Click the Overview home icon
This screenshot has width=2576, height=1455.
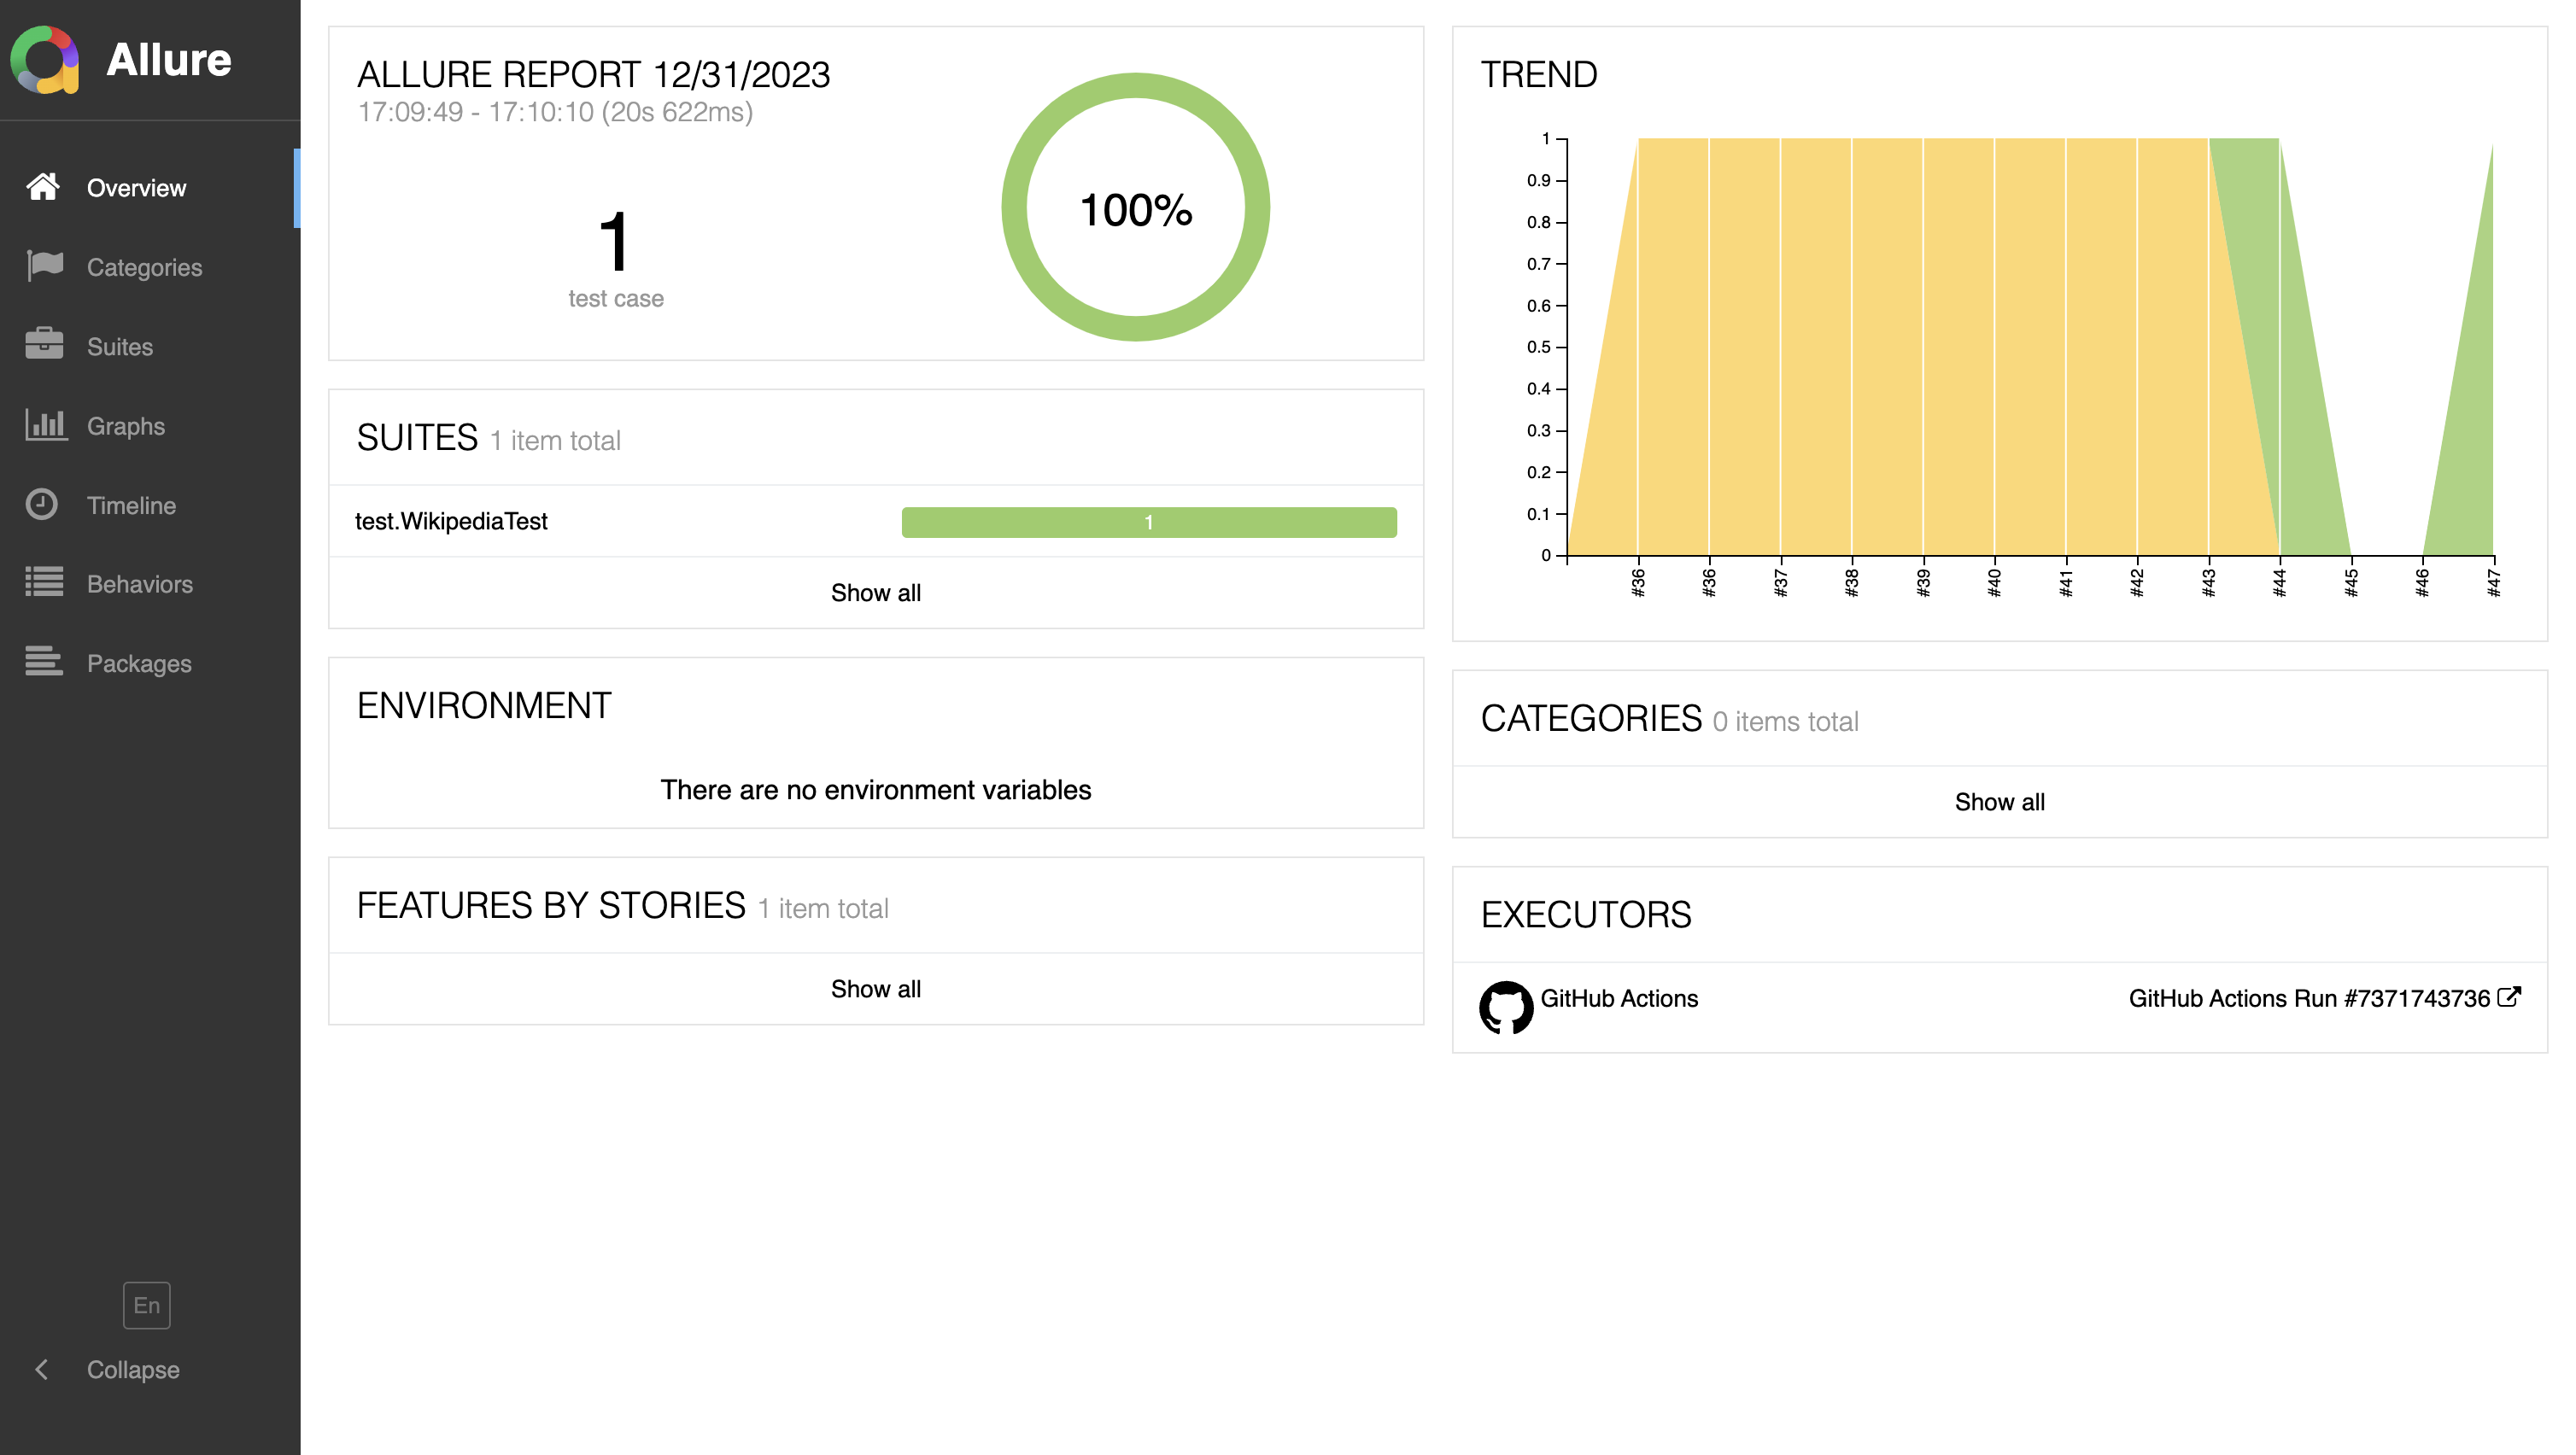pyautogui.click(x=43, y=187)
